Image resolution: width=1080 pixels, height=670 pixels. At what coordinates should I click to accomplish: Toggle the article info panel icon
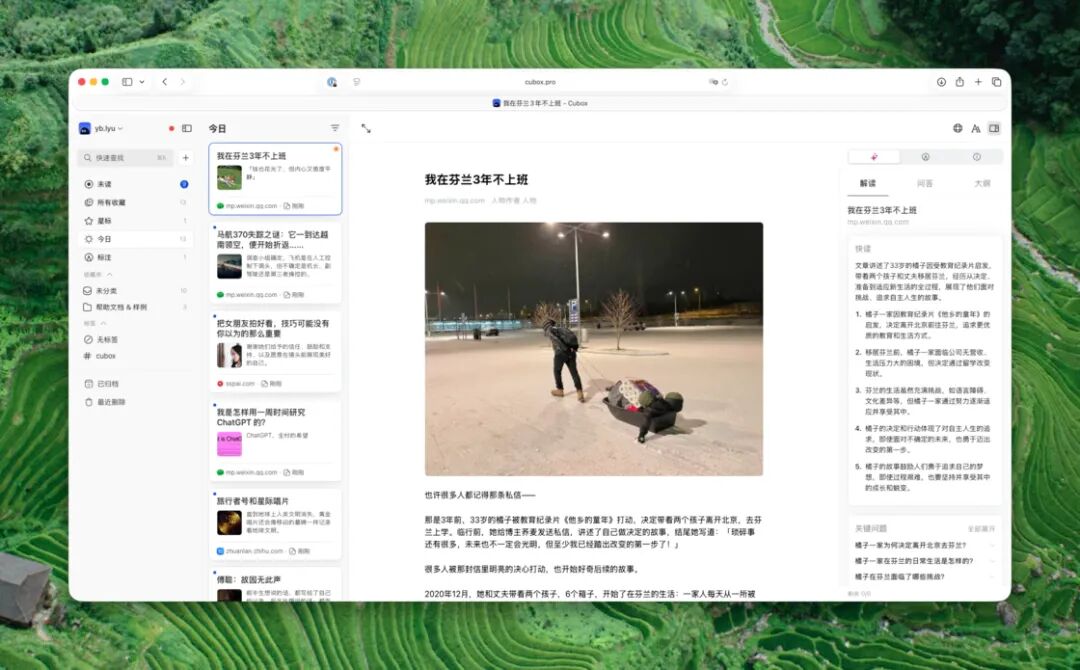[978, 156]
